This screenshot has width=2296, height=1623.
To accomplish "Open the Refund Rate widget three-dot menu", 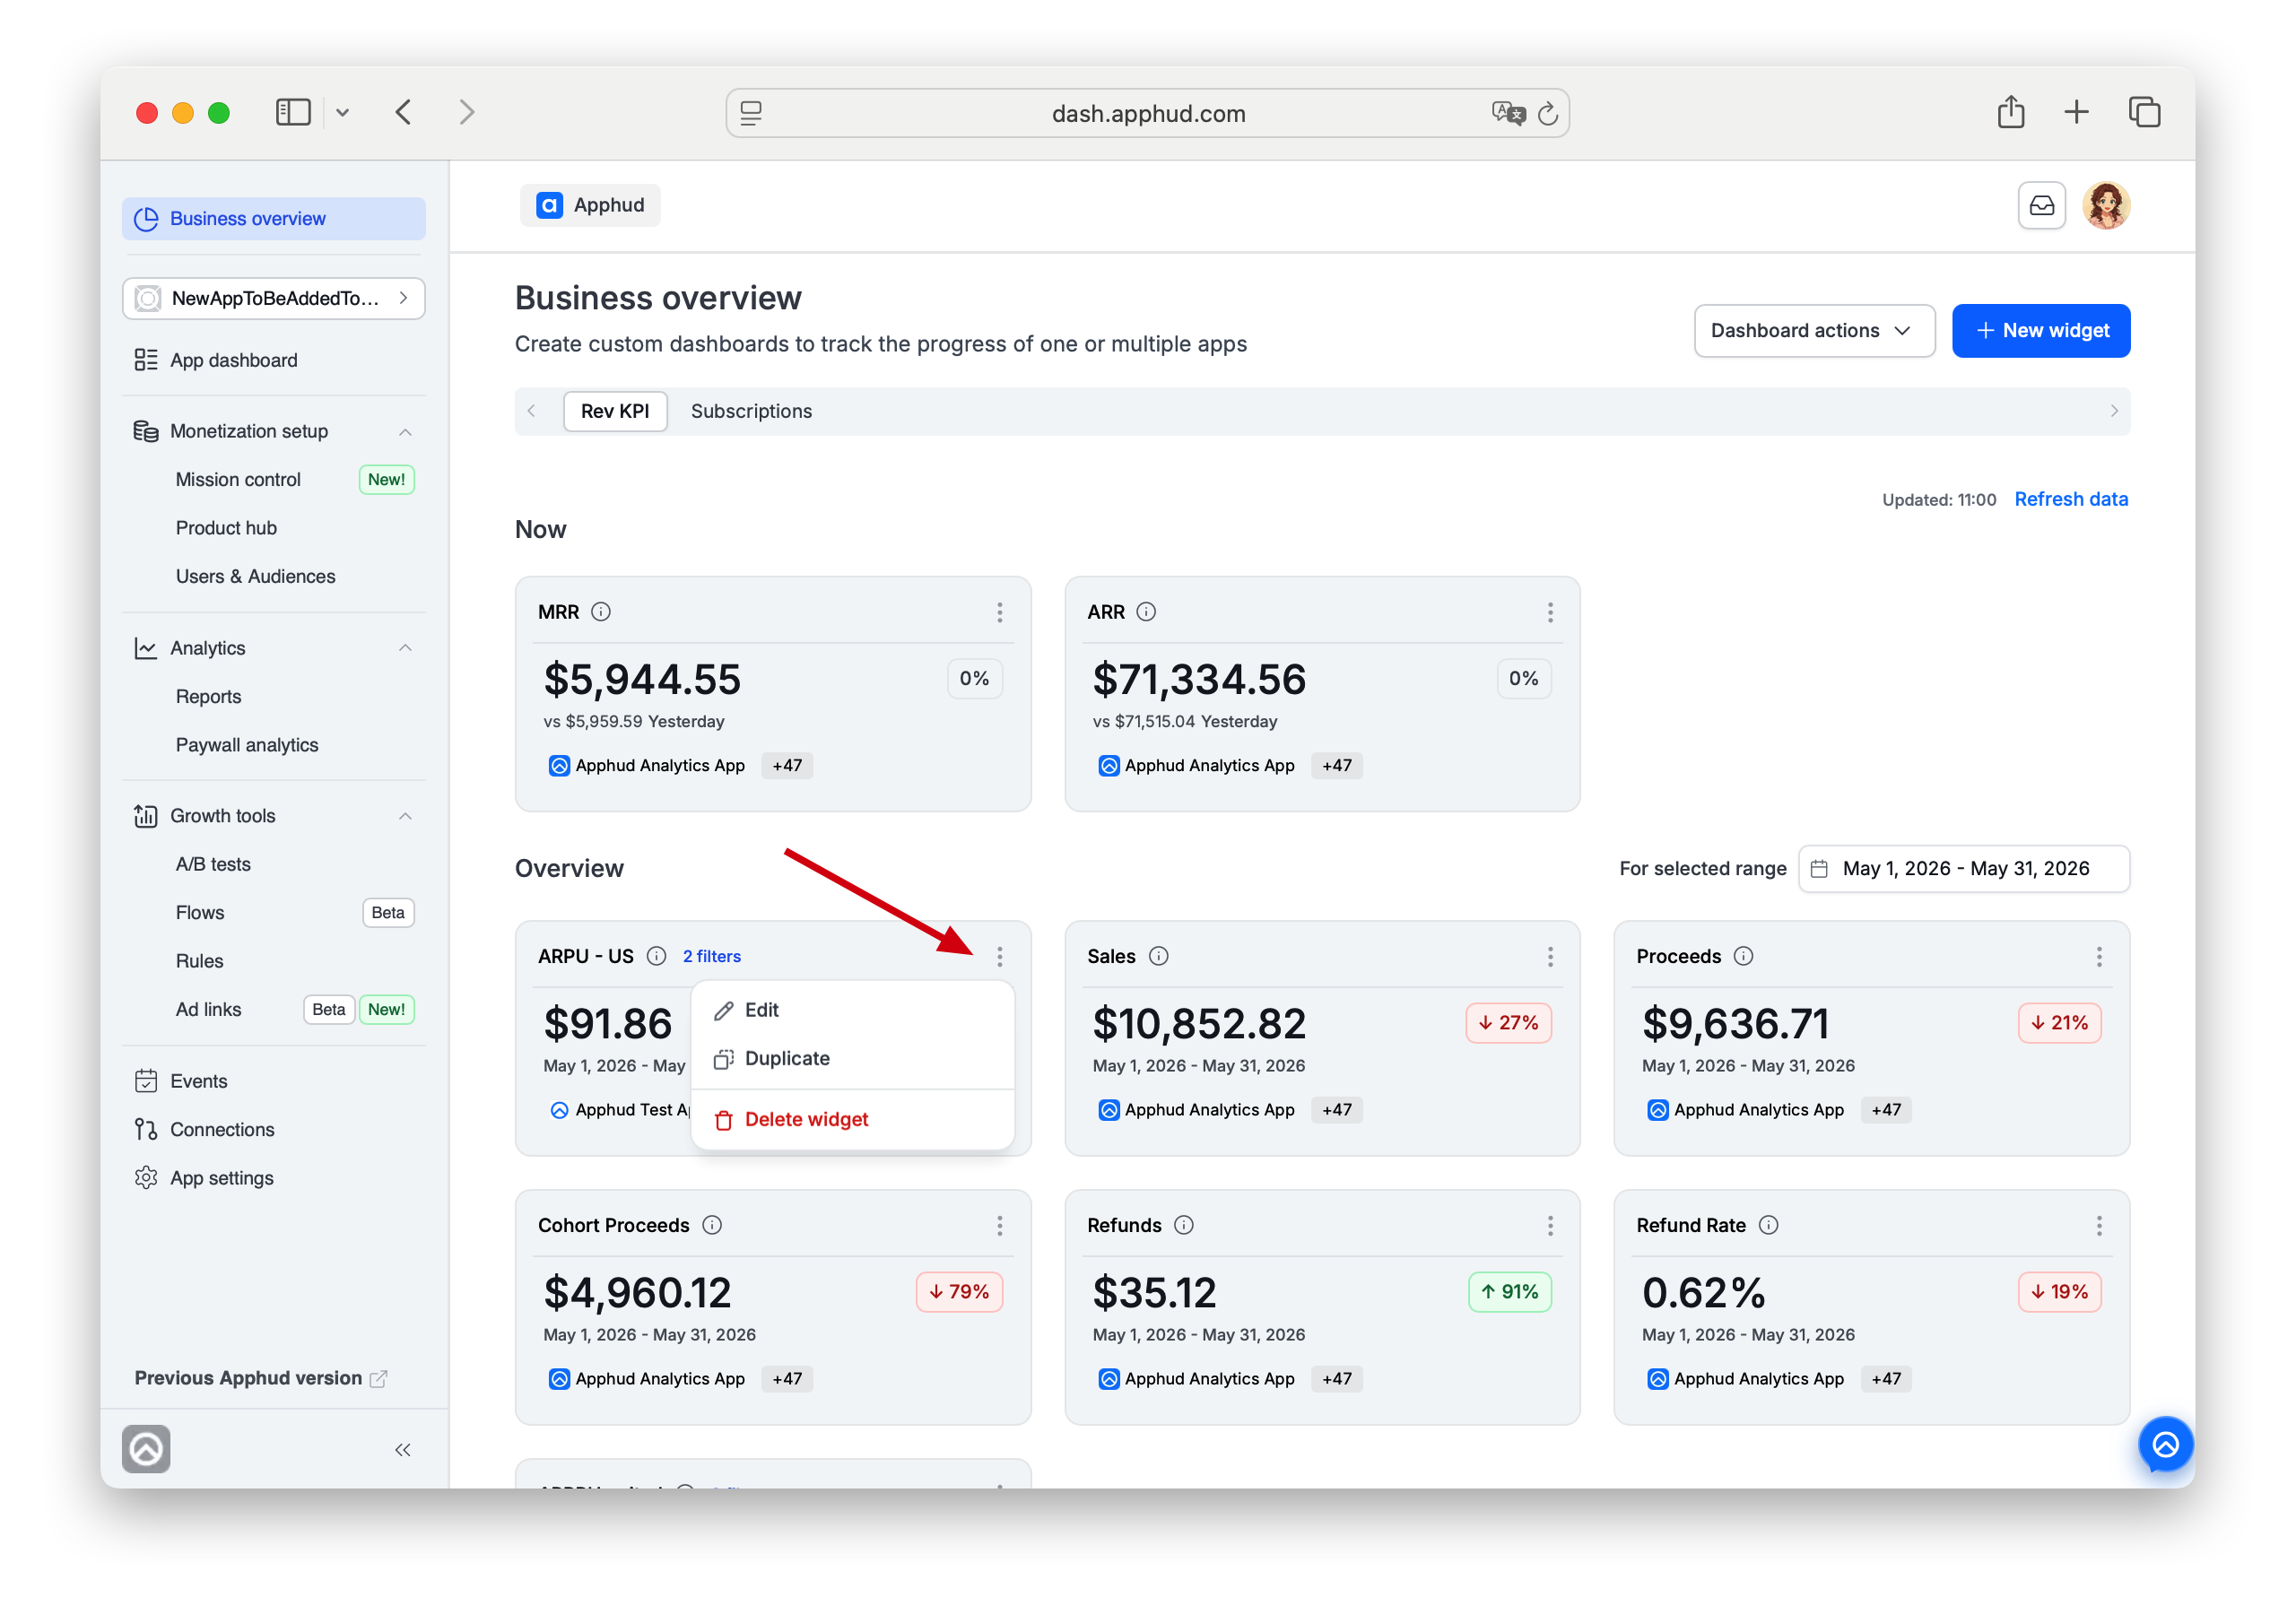I will tap(2099, 1226).
